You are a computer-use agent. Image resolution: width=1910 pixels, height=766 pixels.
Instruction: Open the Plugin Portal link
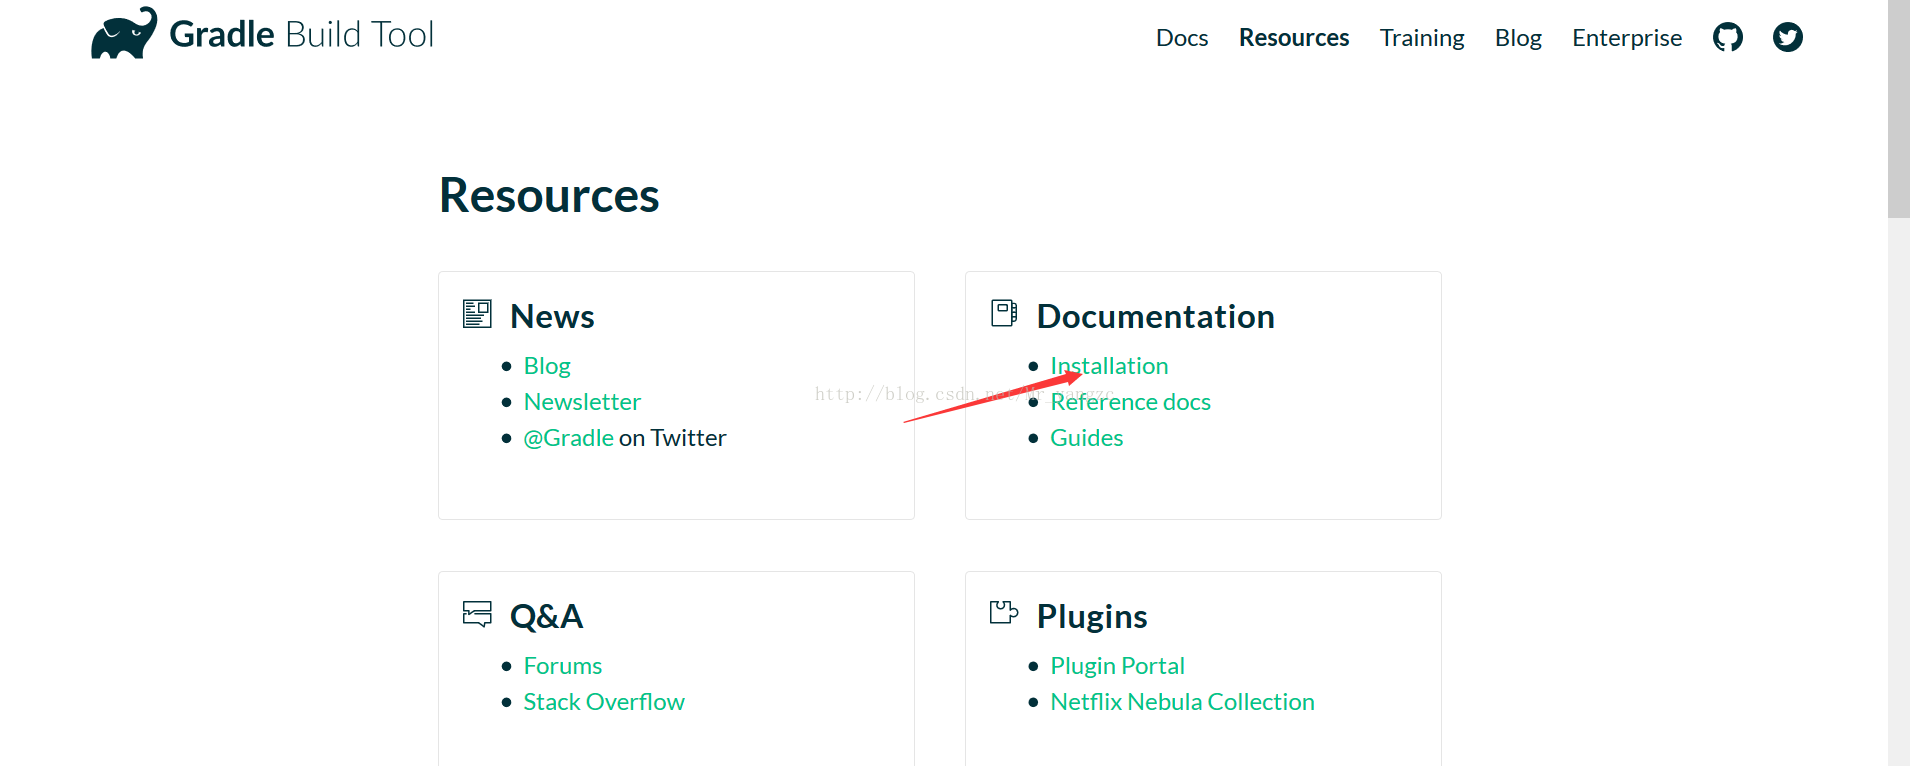click(x=1117, y=666)
